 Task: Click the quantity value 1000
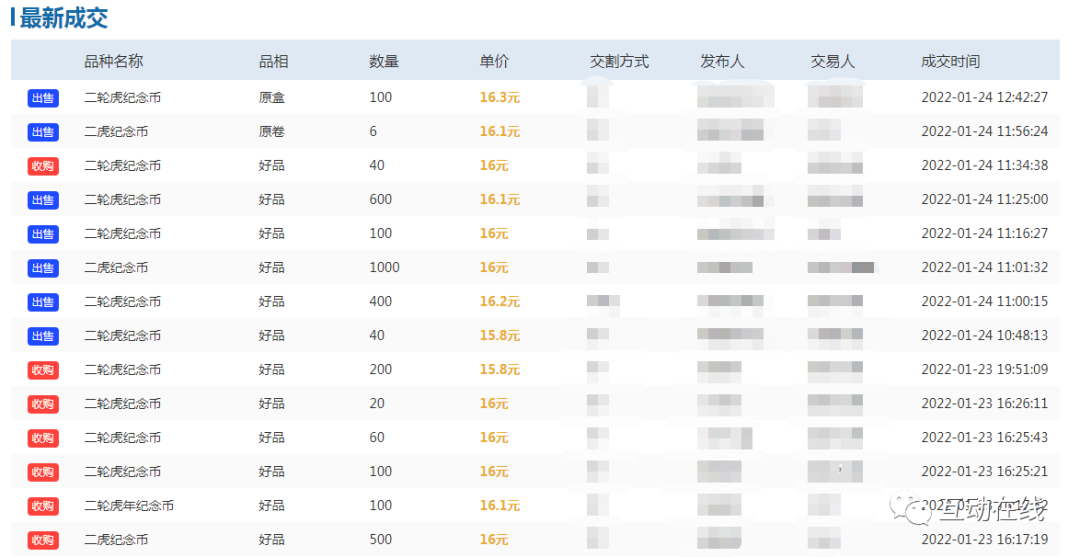click(x=384, y=267)
